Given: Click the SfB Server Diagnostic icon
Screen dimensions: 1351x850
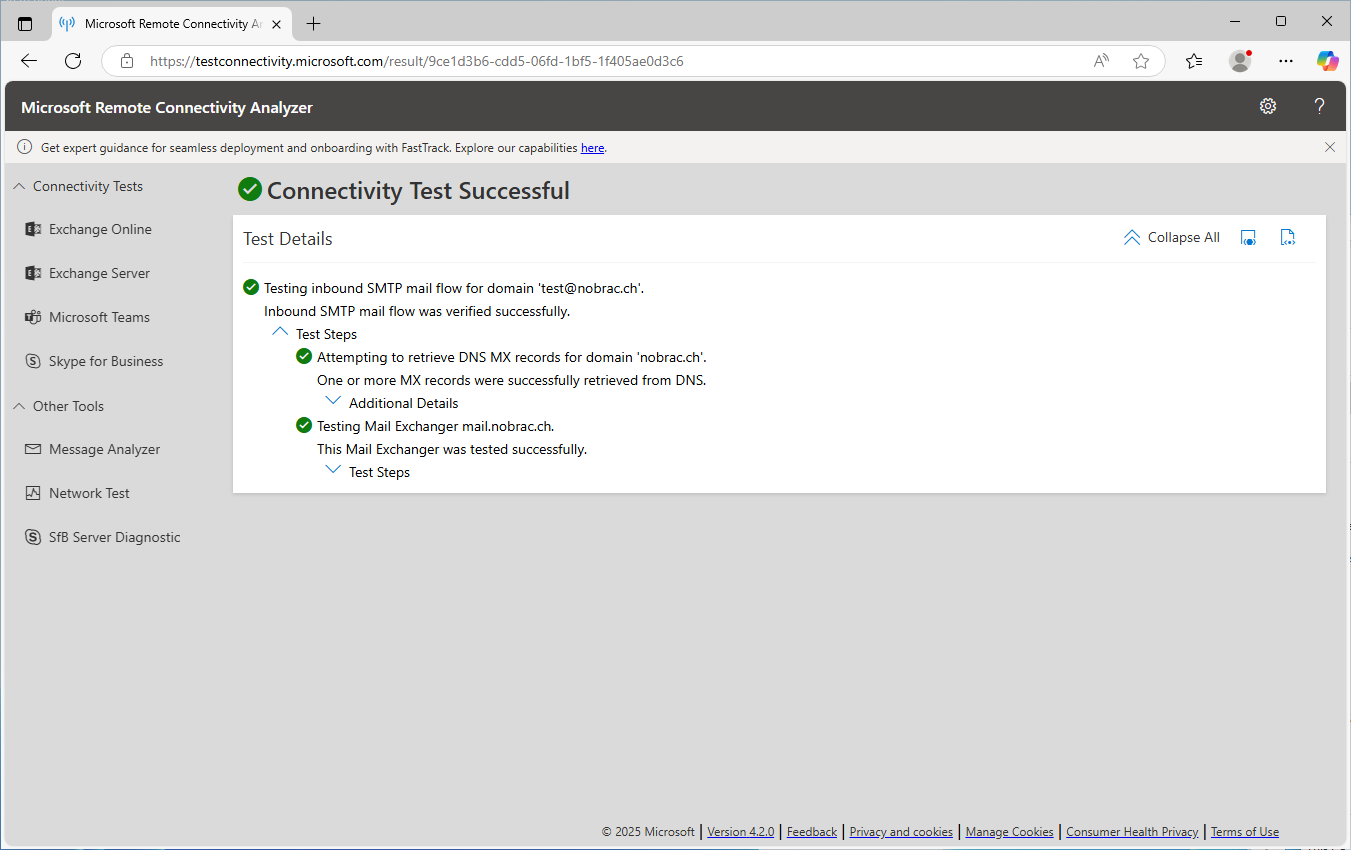Looking at the screenshot, I should (x=33, y=537).
